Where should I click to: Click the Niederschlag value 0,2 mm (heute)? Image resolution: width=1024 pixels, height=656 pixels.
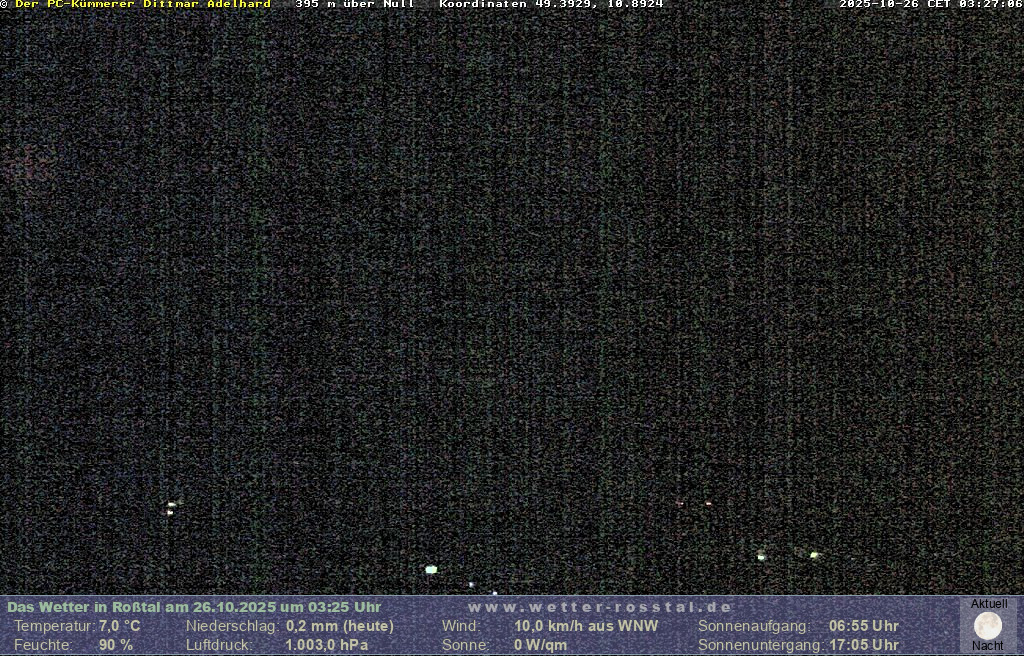click(x=340, y=626)
